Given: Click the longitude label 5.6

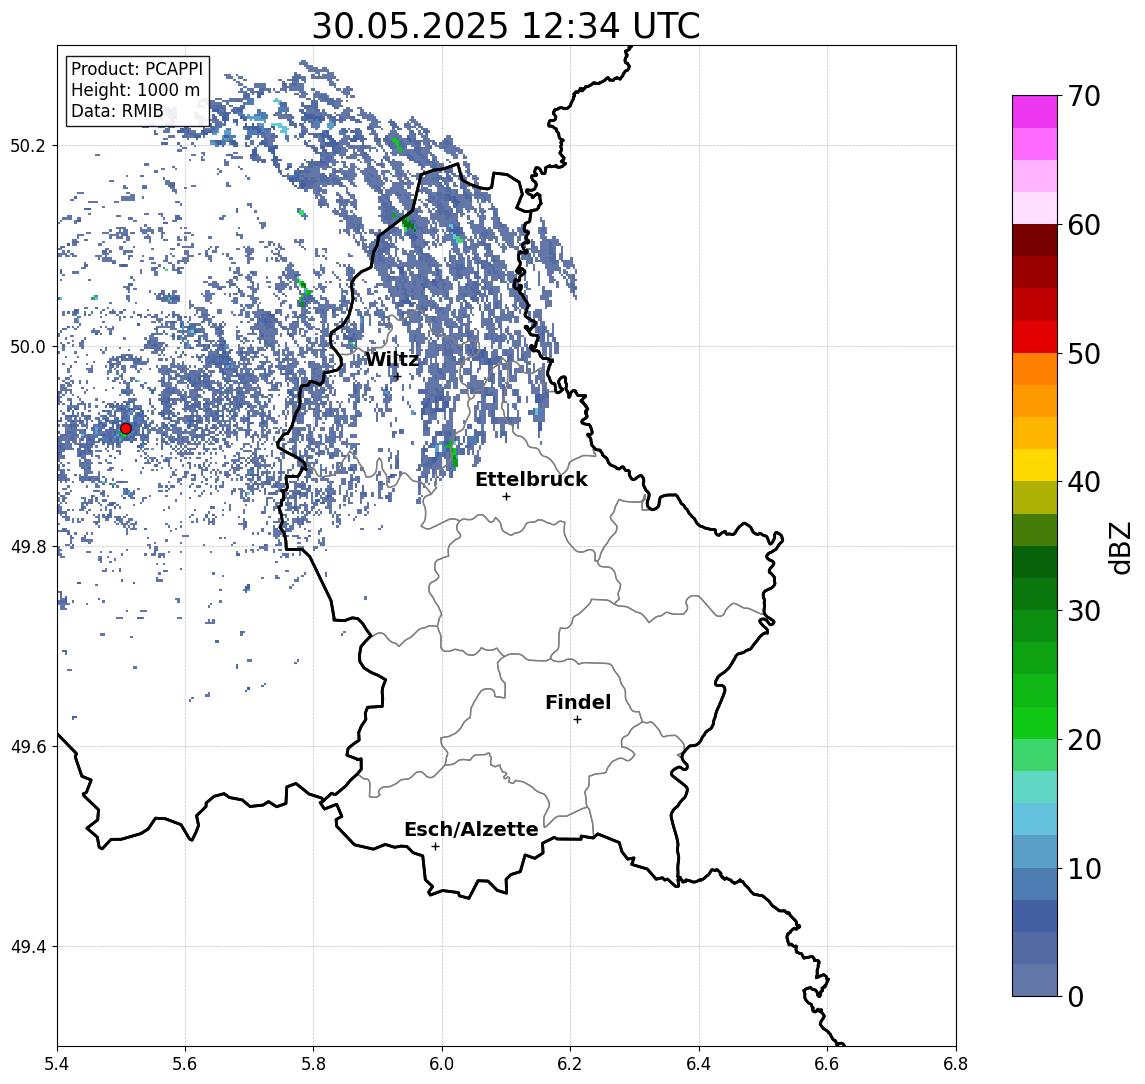Looking at the screenshot, I should (185, 1064).
